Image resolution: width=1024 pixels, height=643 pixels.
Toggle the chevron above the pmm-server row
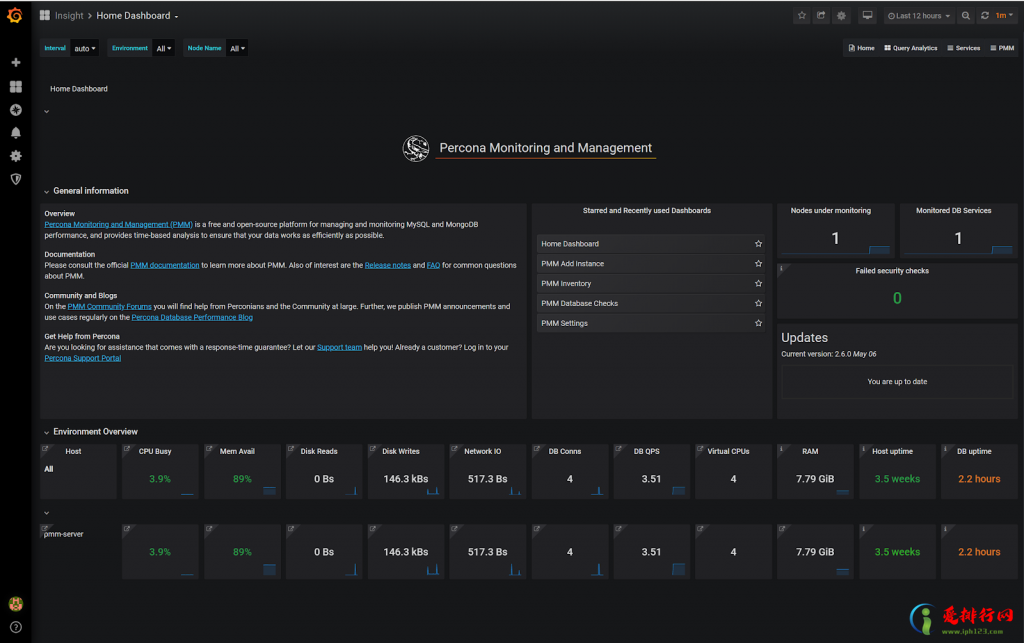[x=46, y=513]
